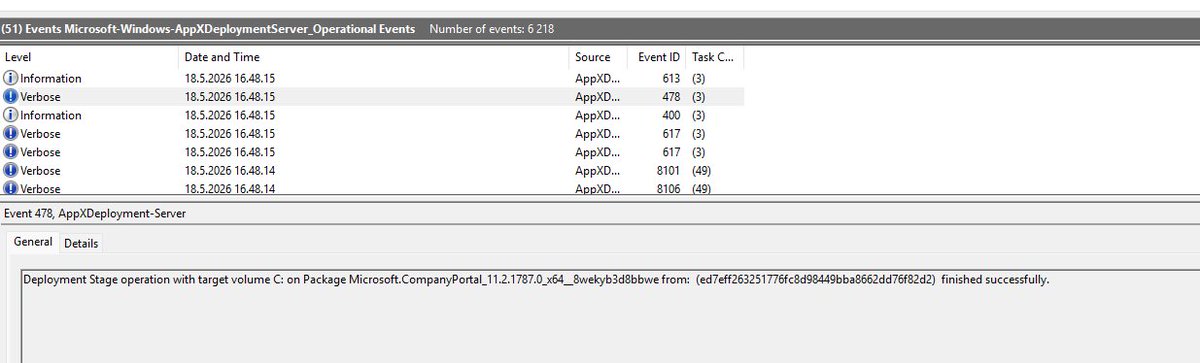The width and height of the screenshot is (1200, 363).
Task: Sort by the Date and Time column header
Action: point(374,58)
